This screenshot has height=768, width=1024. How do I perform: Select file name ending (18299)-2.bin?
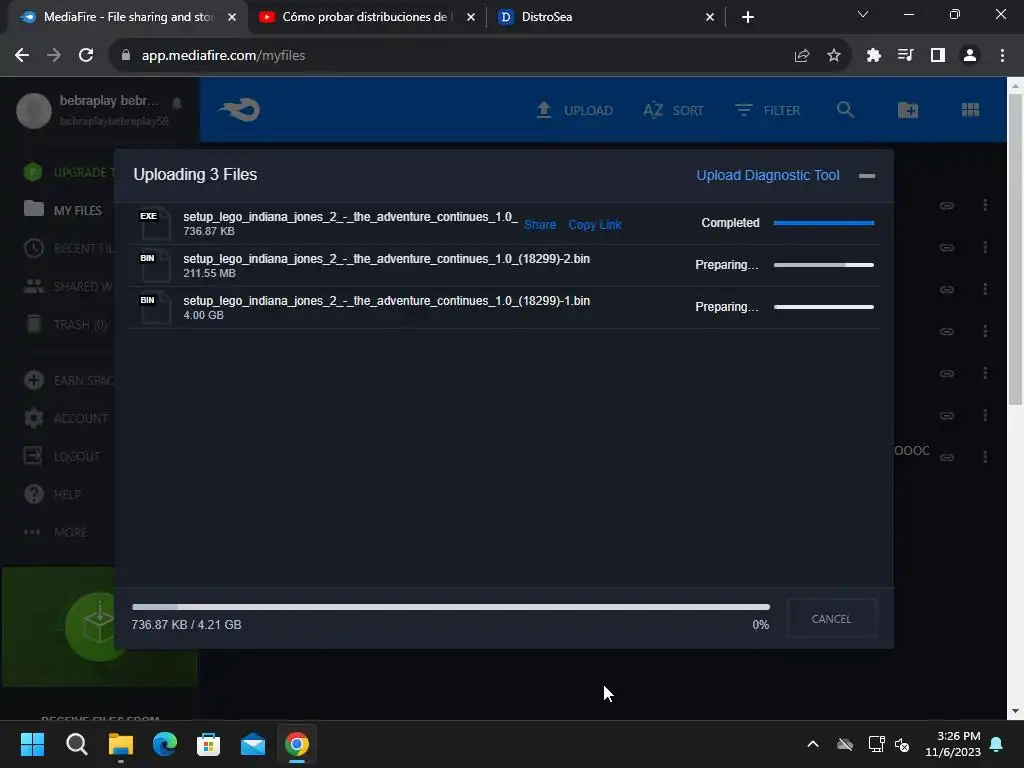(387, 259)
